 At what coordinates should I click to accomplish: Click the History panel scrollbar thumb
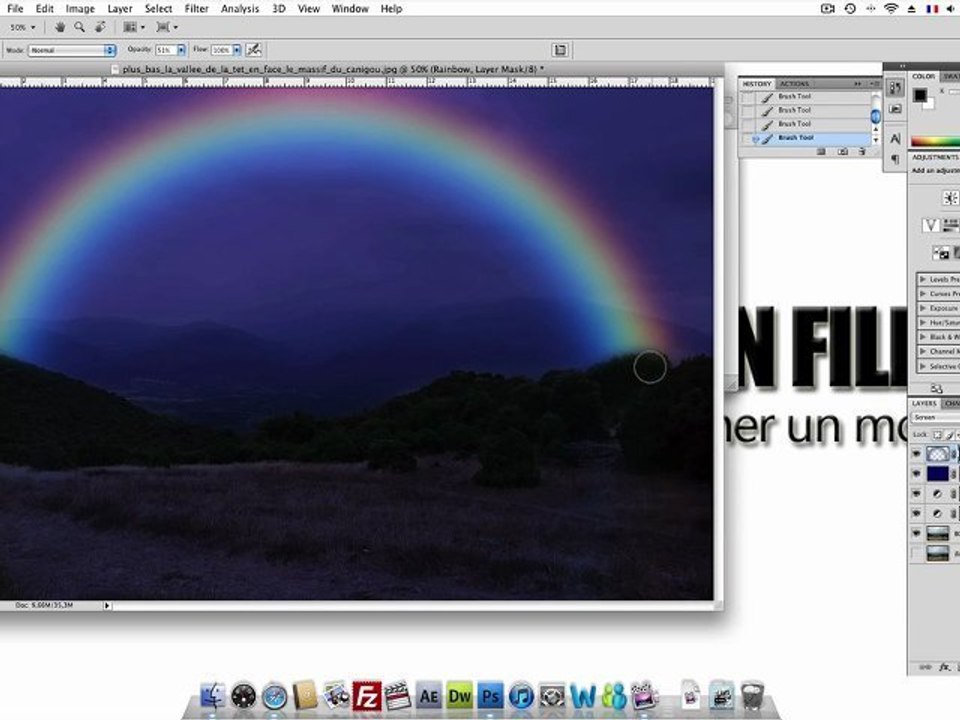point(876,115)
